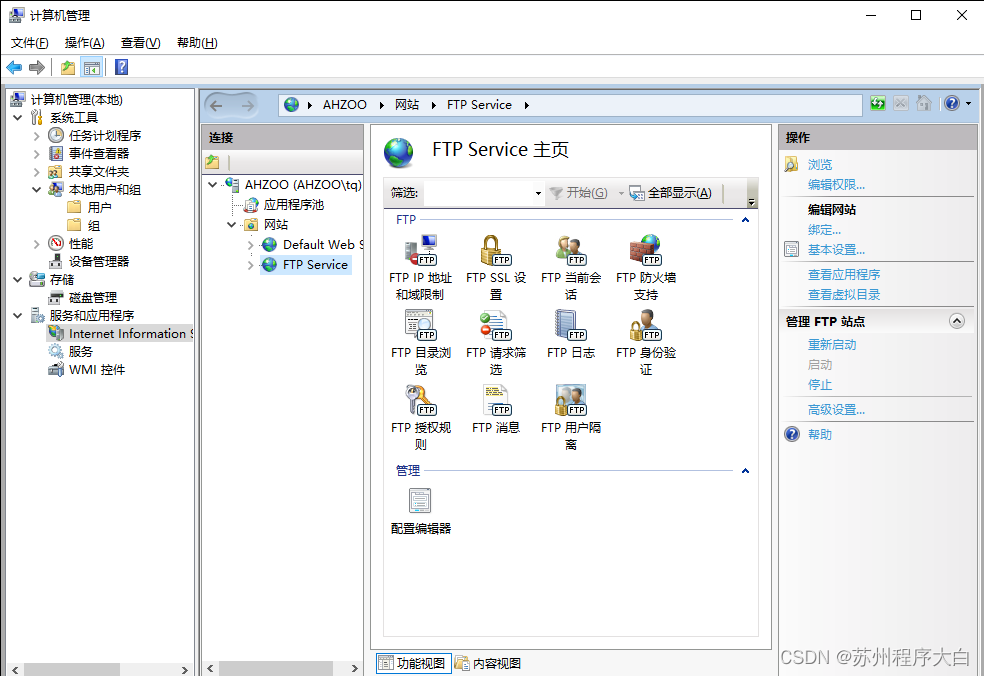Click the help dropdown arrow beside the question mark
This screenshot has height=676, width=984.
coord(969,104)
